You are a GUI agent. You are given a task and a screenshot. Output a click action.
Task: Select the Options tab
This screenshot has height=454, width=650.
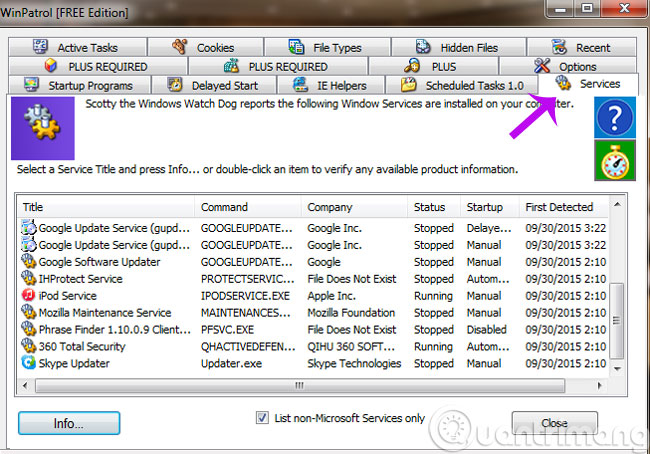pos(568,66)
